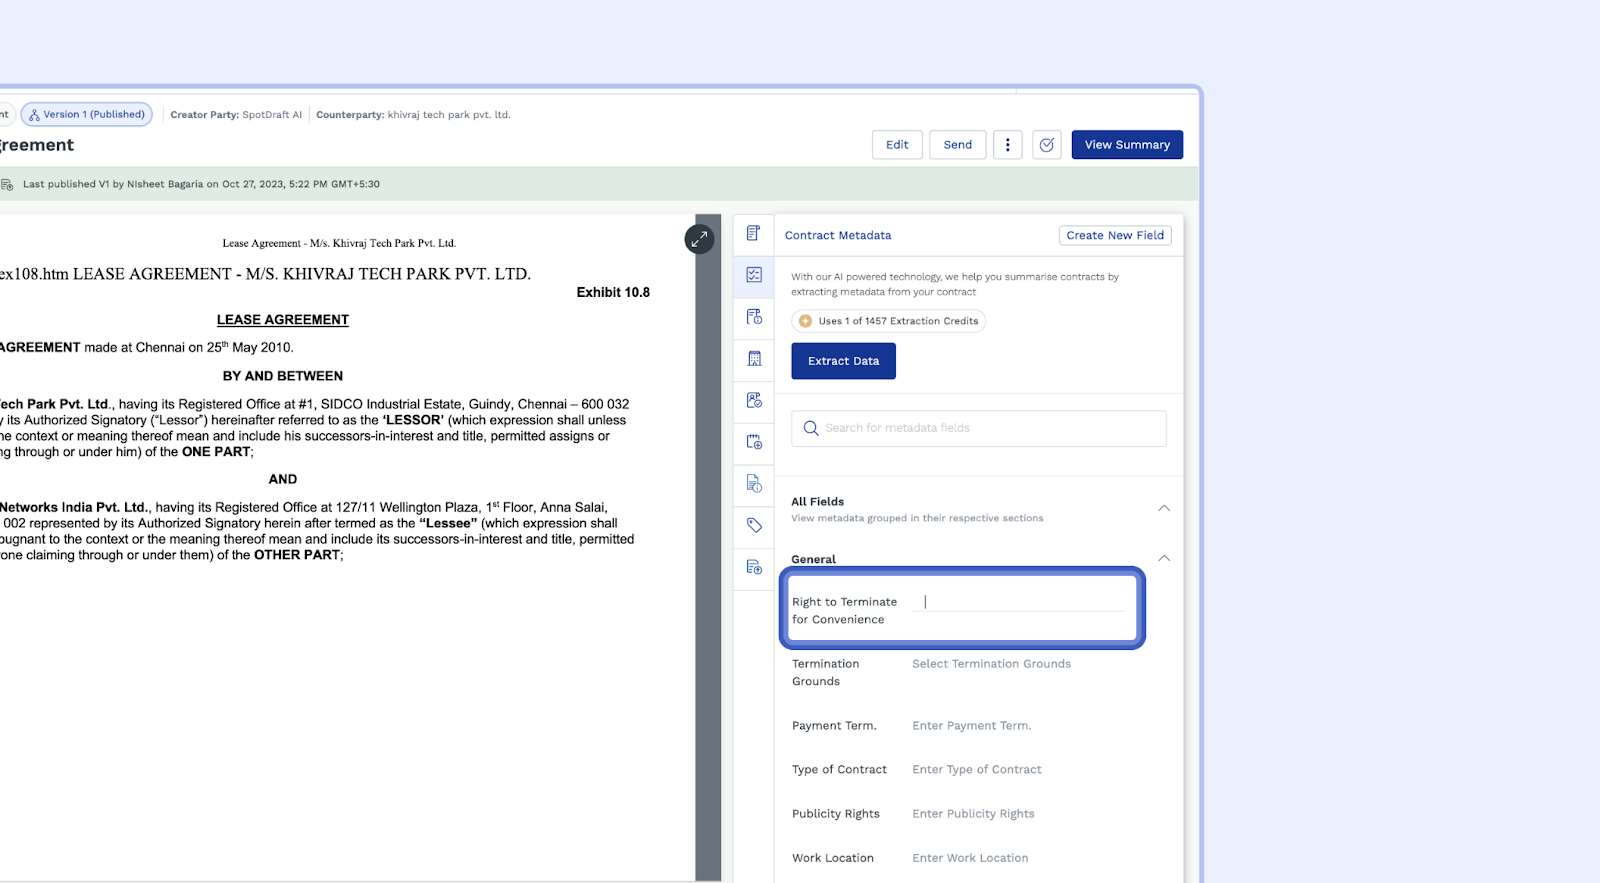Screen dimensions: 1600x883
Task: Collapse the All Fields section
Action: coord(1164,508)
